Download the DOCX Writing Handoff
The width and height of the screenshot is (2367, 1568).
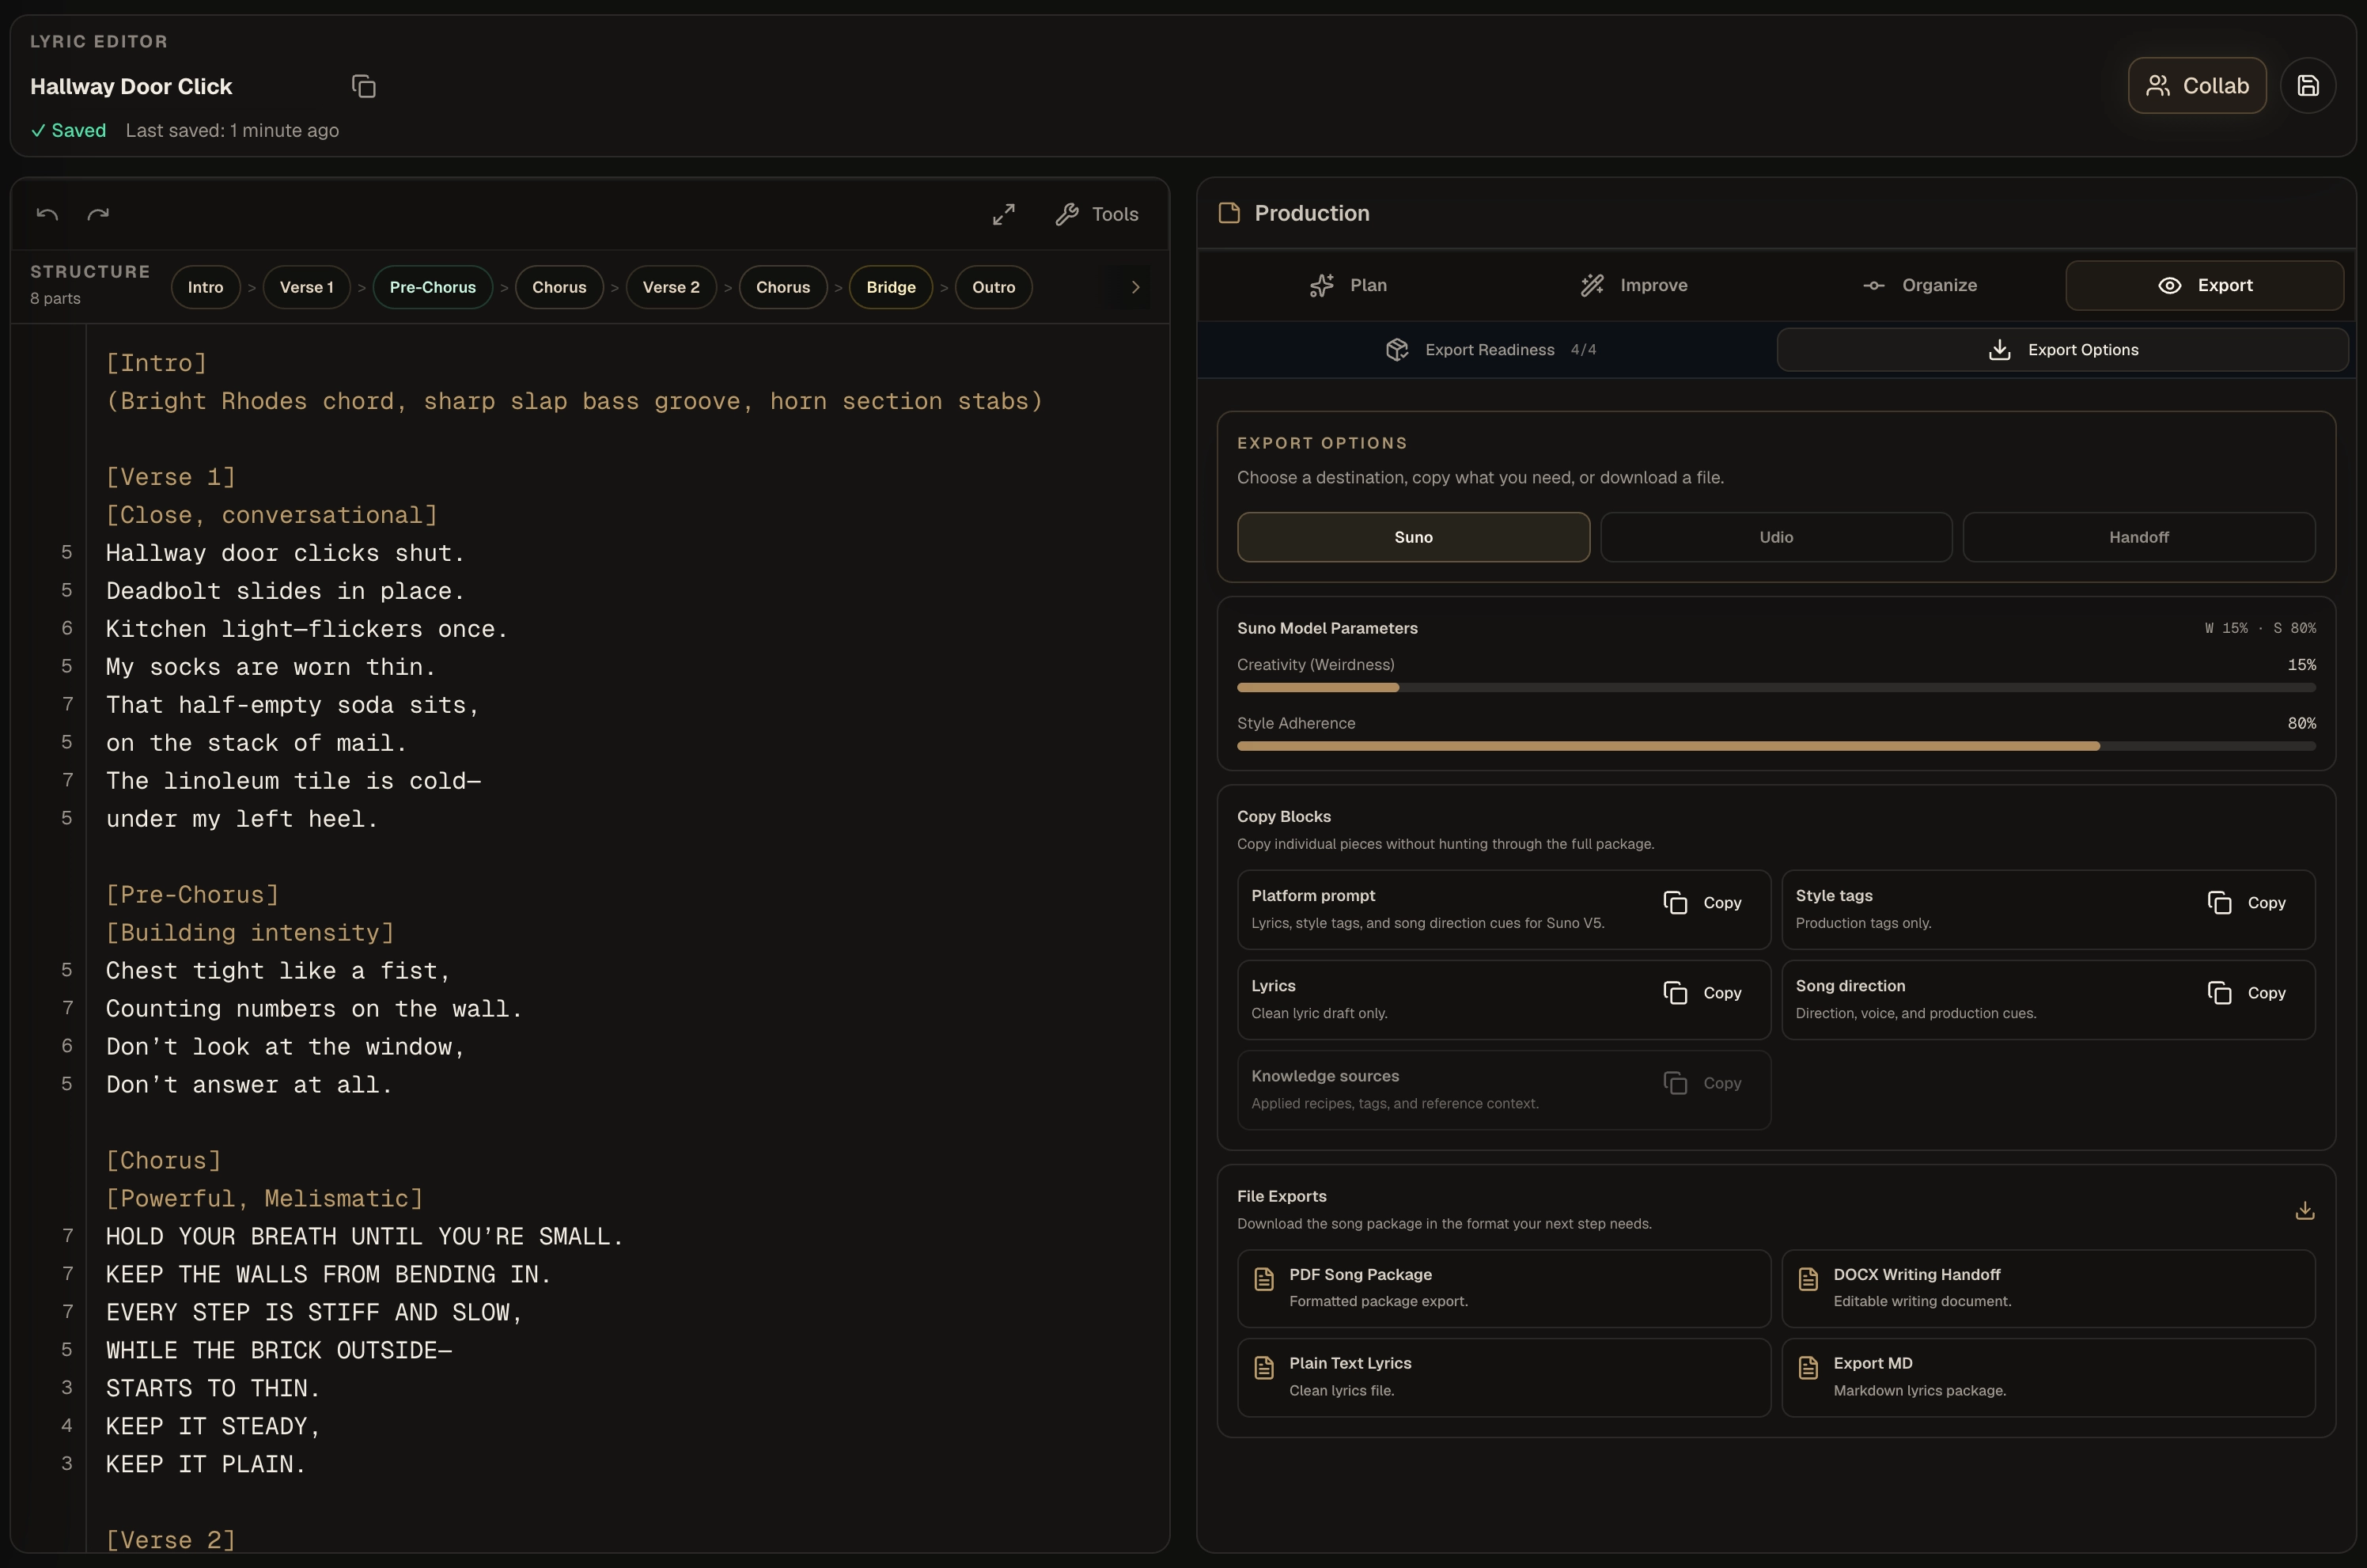tap(2048, 1288)
